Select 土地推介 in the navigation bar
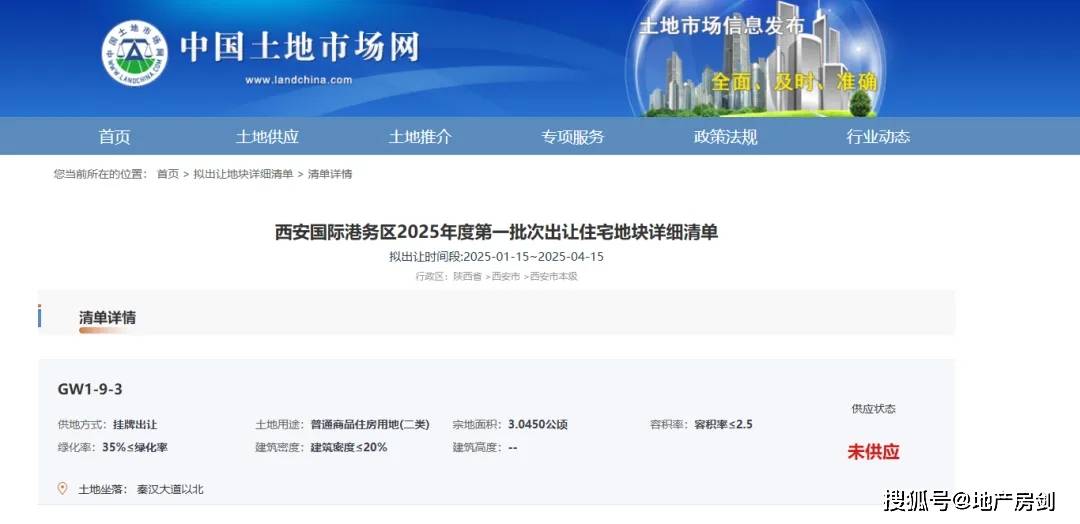1080x524 pixels. coord(420,137)
